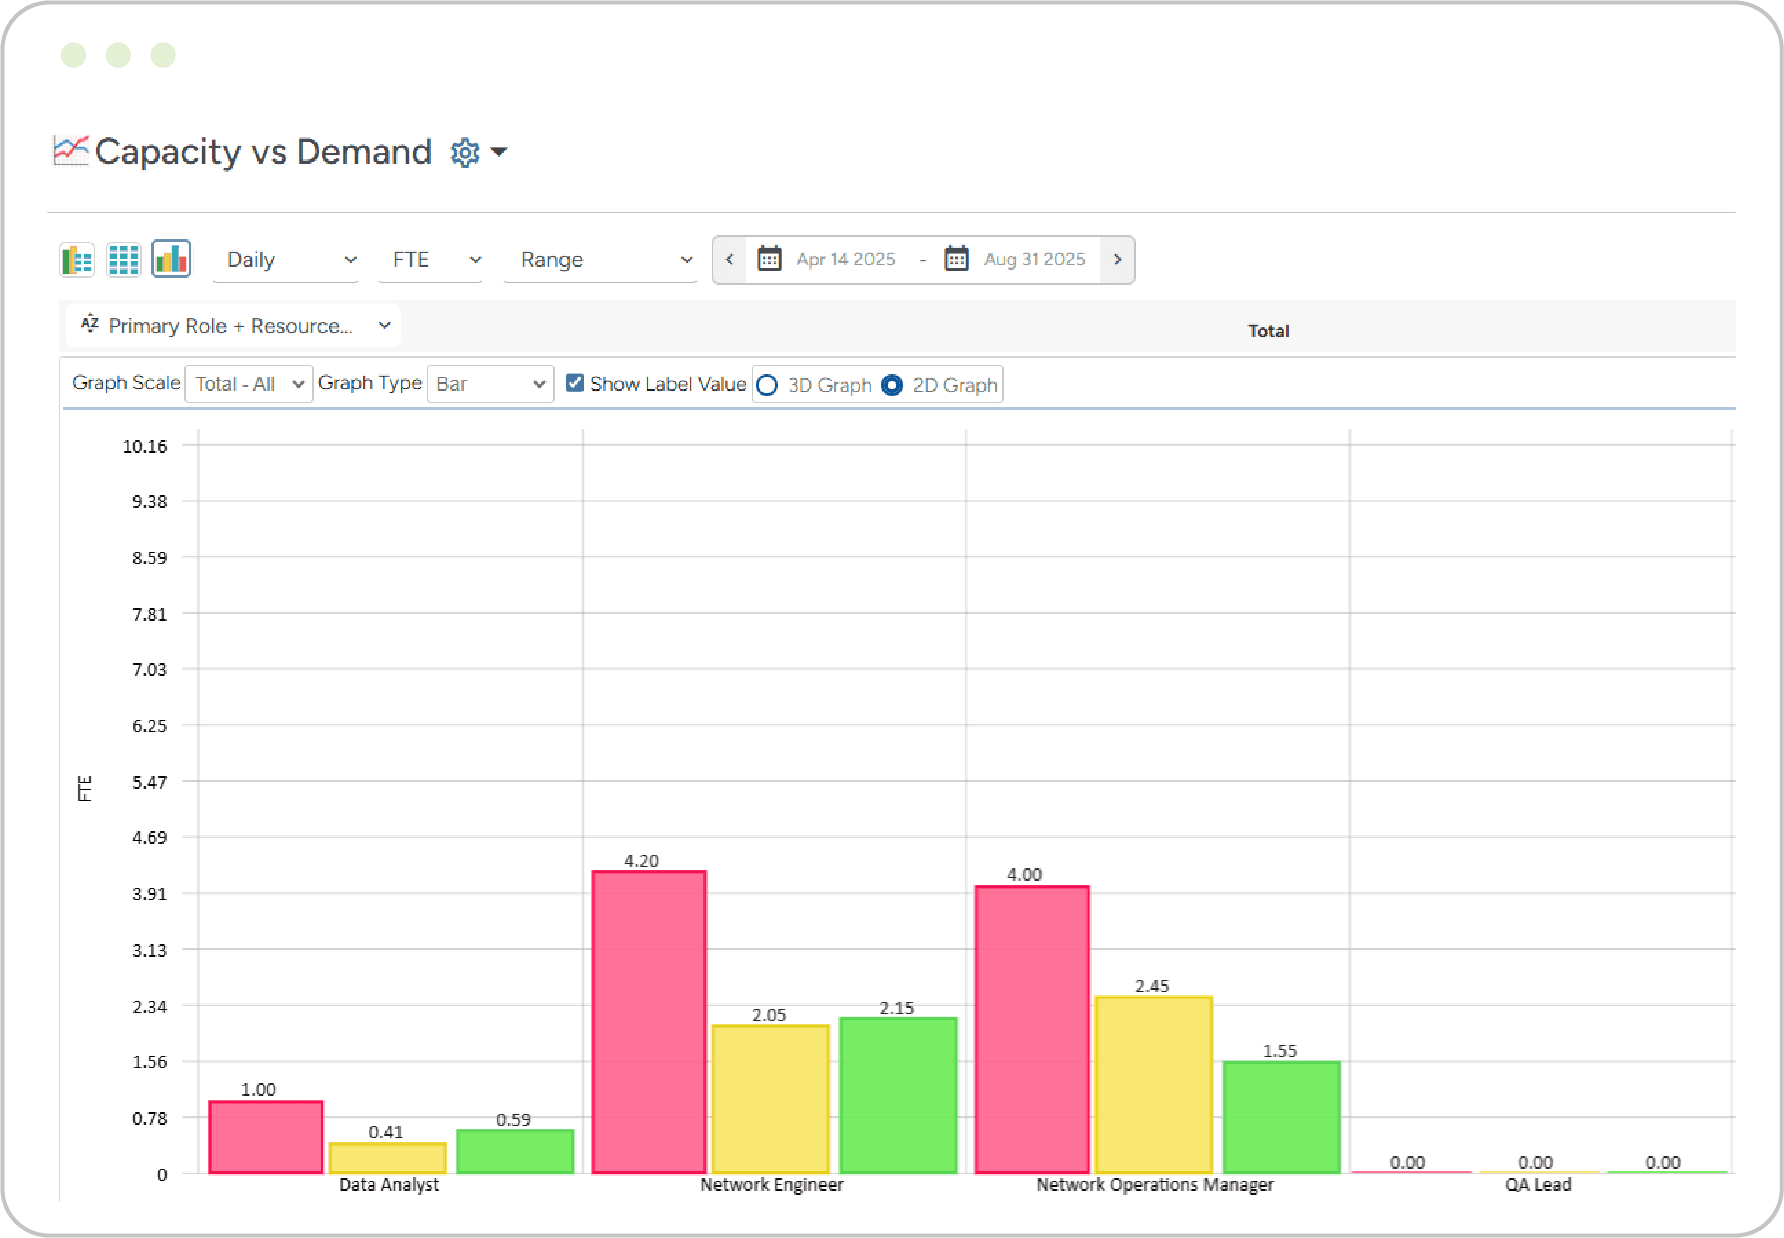Go to next date range arrow
This screenshot has height=1238, width=1784.
pos(1117,260)
